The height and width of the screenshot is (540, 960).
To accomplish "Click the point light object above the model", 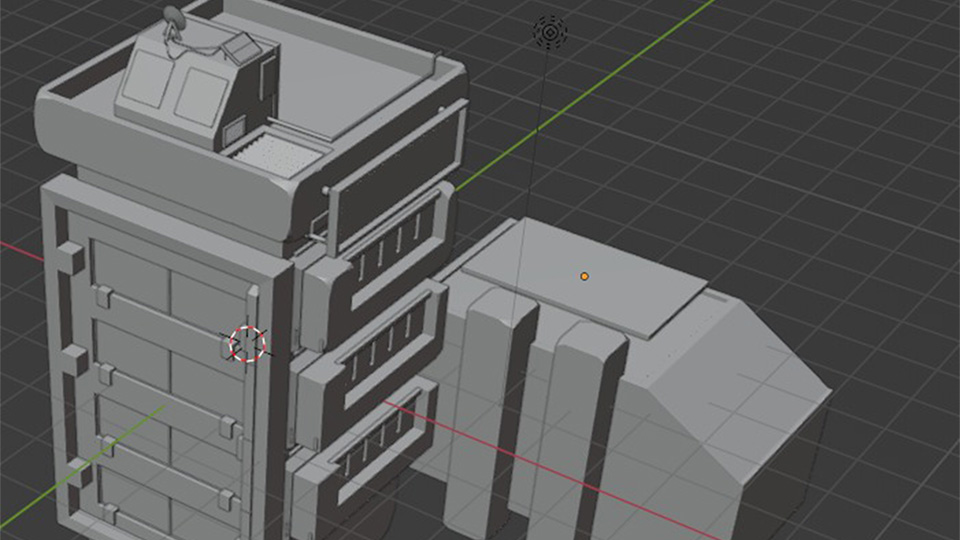I will pyautogui.click(x=549, y=32).
